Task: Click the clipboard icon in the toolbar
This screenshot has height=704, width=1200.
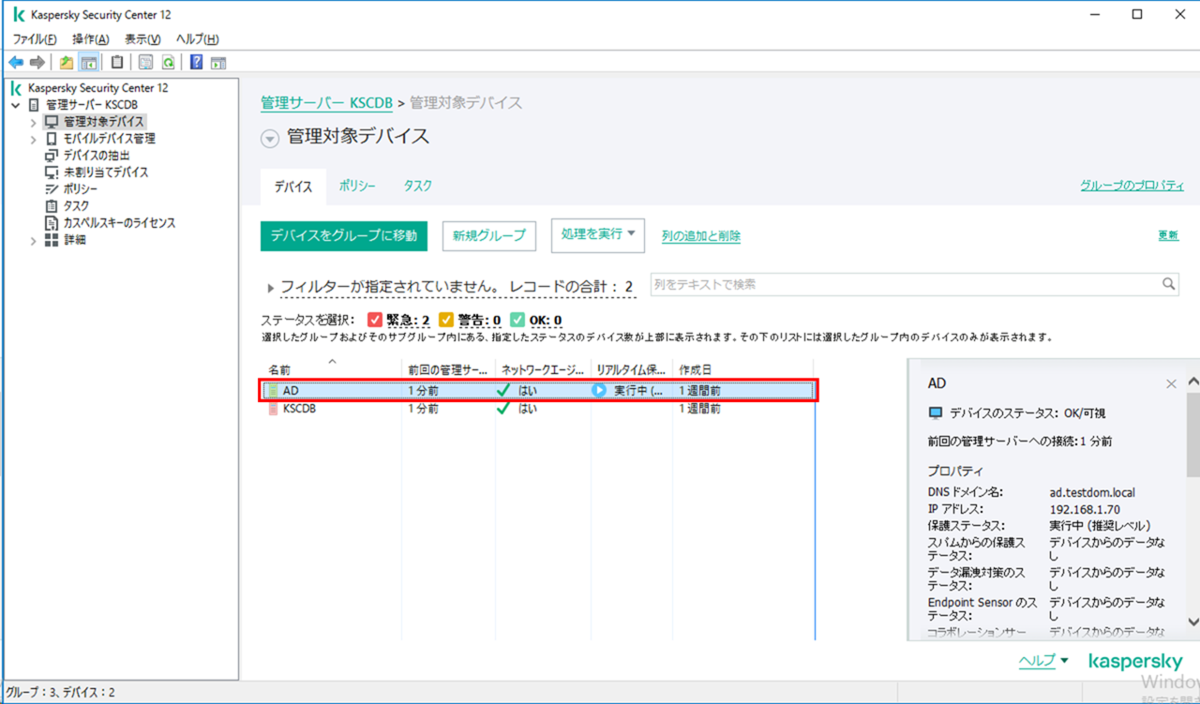Action: (118, 62)
